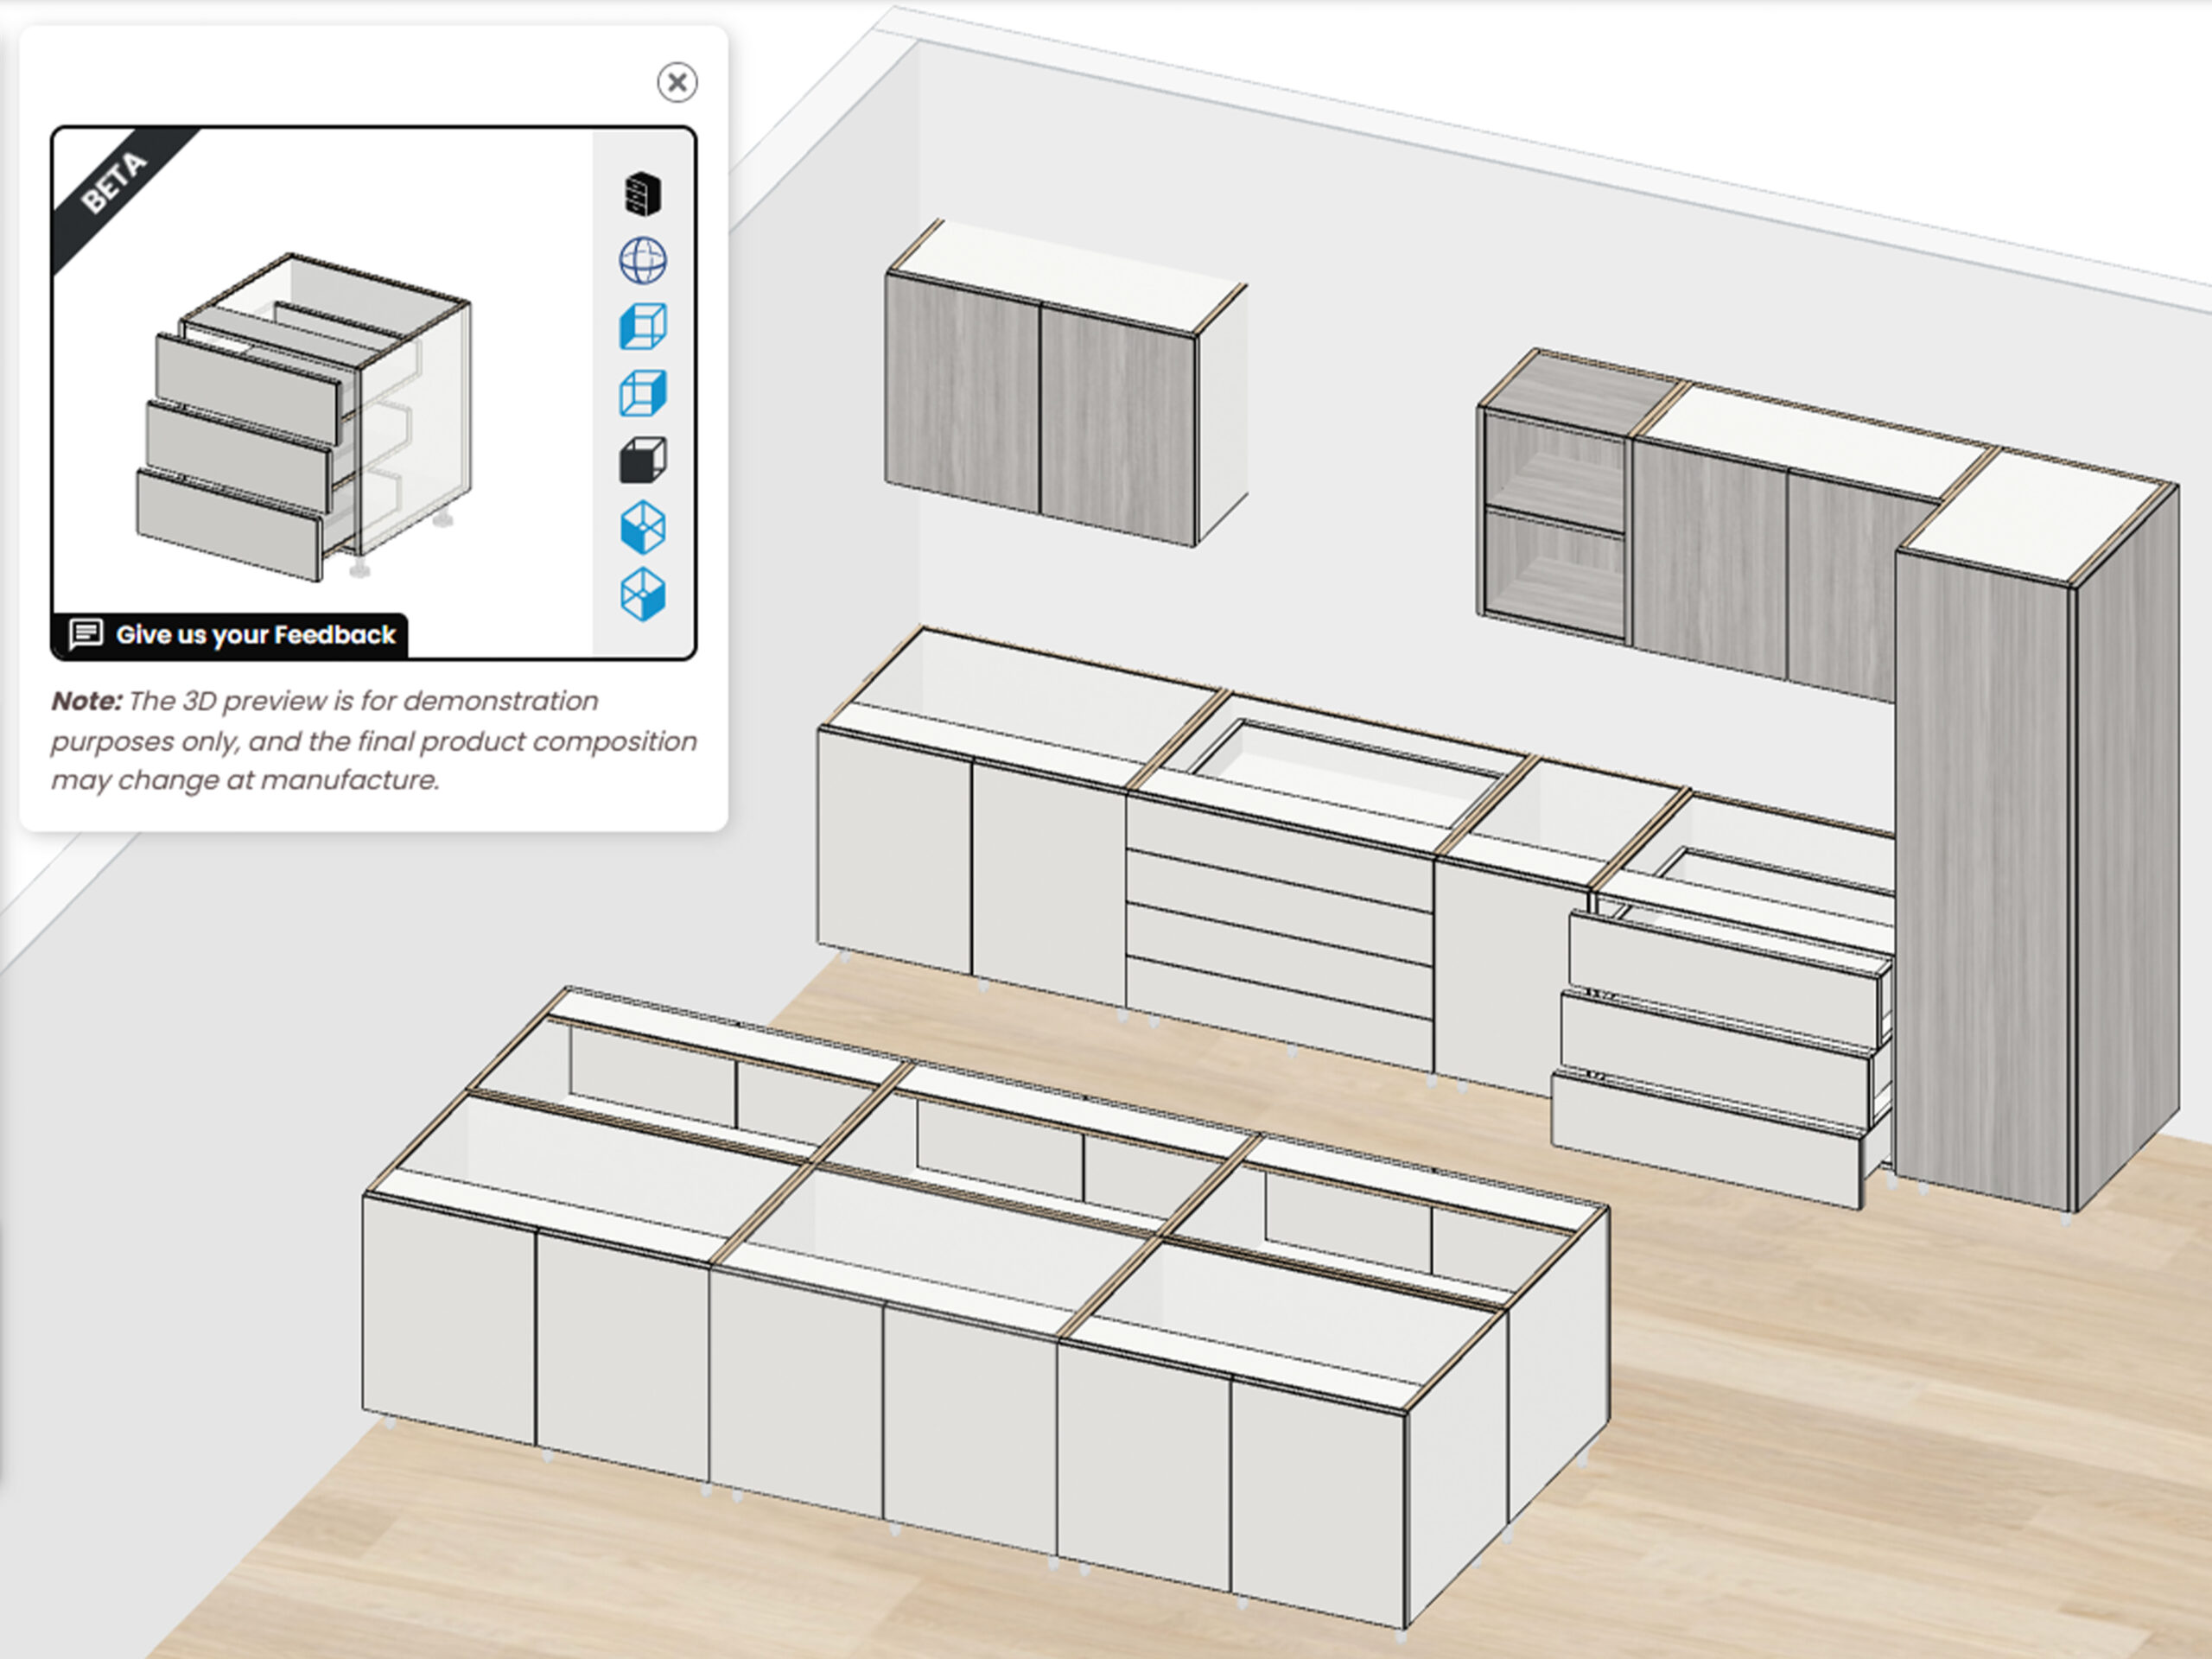Click Give us your Feedback button
This screenshot has width=2212, height=1659.
pos(255,635)
